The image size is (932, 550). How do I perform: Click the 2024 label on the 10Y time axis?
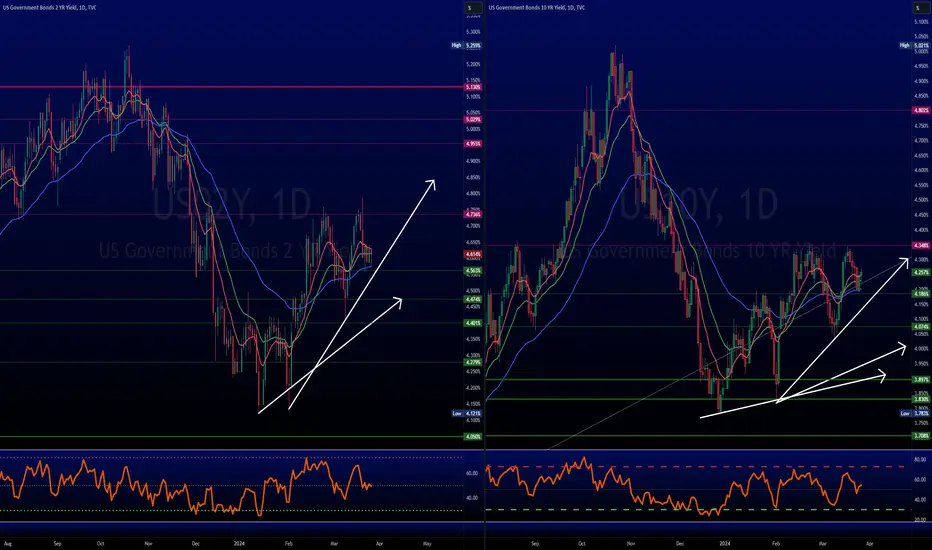click(x=724, y=543)
